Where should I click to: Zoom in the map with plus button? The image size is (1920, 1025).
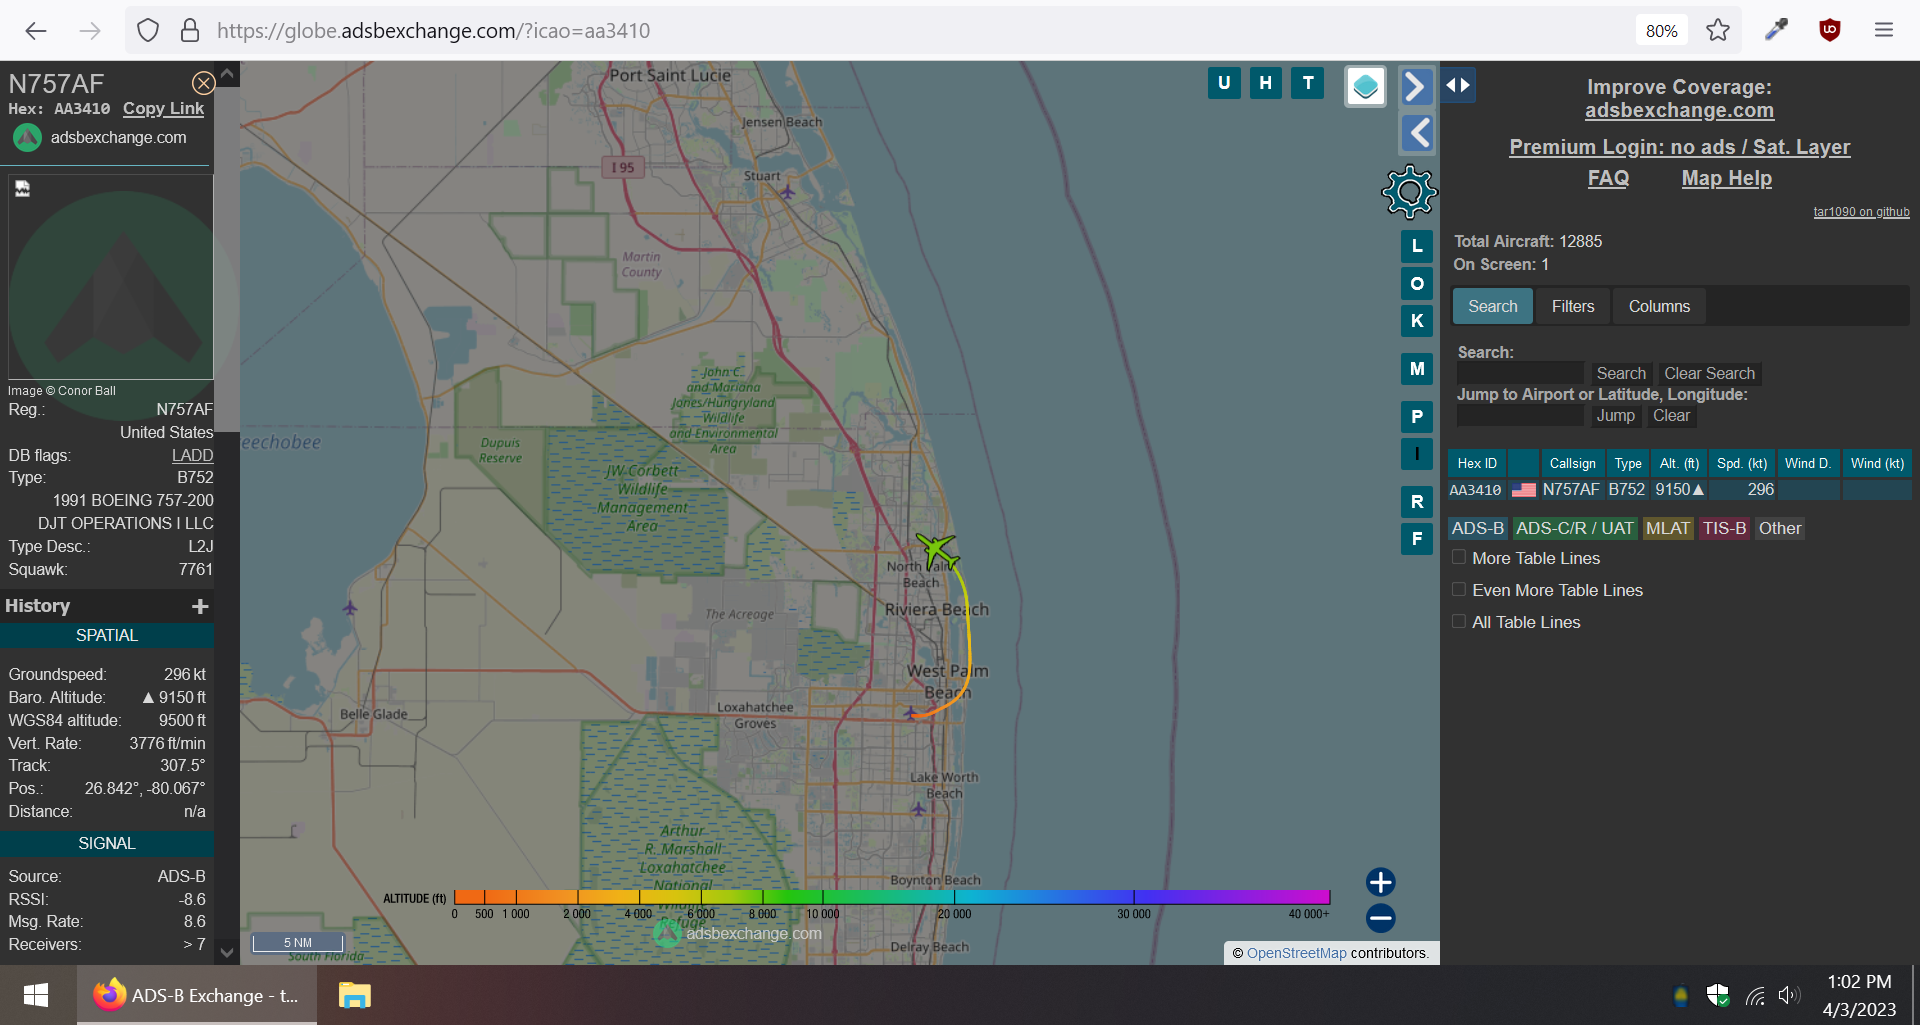pos(1381,882)
